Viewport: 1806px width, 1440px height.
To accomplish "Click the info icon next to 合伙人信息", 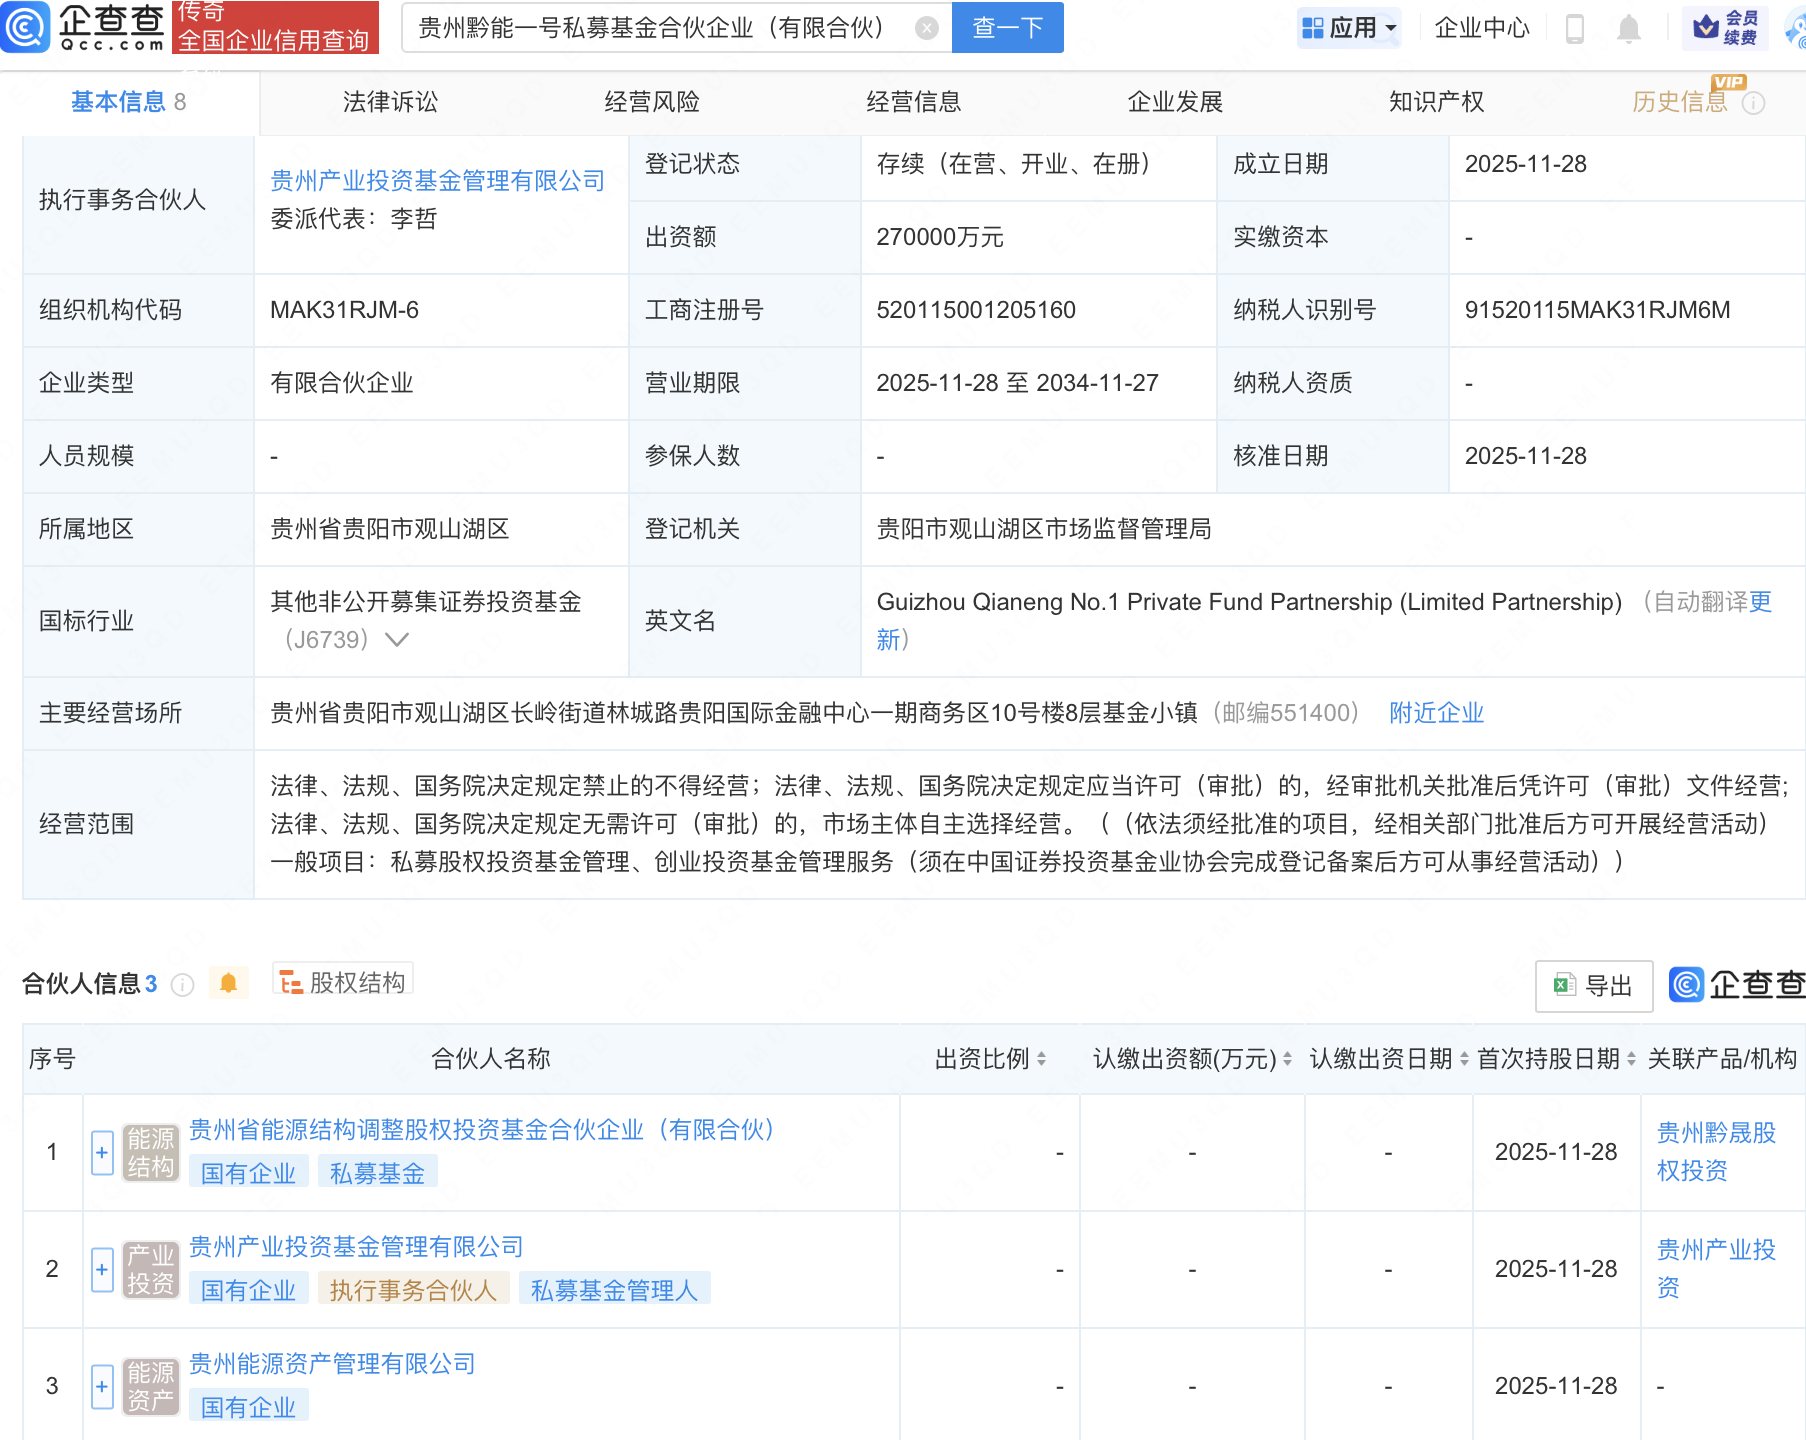I will click(182, 985).
